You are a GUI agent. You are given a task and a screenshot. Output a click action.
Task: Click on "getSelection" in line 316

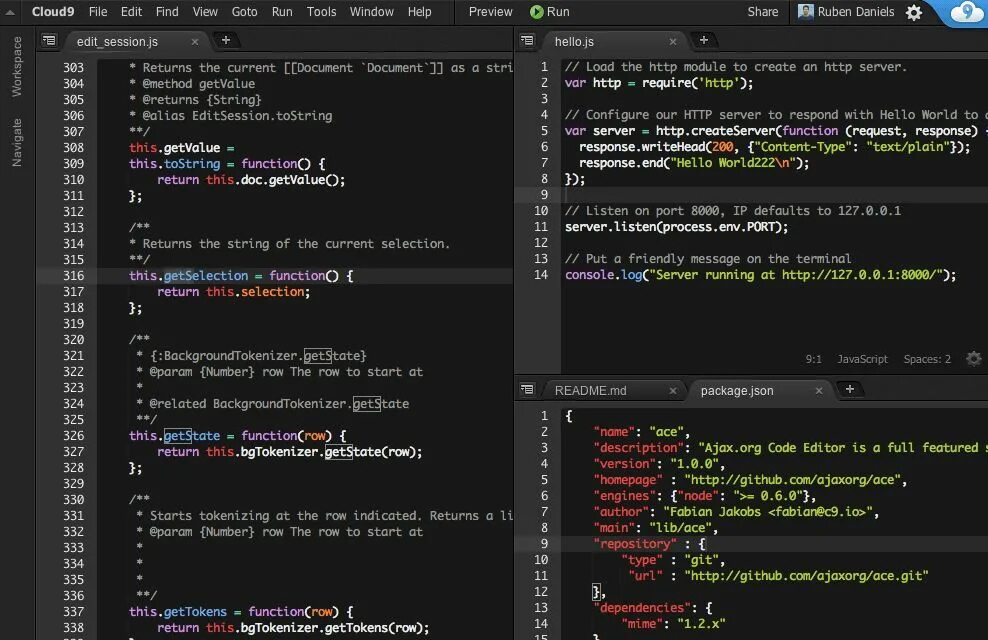[x=206, y=275]
